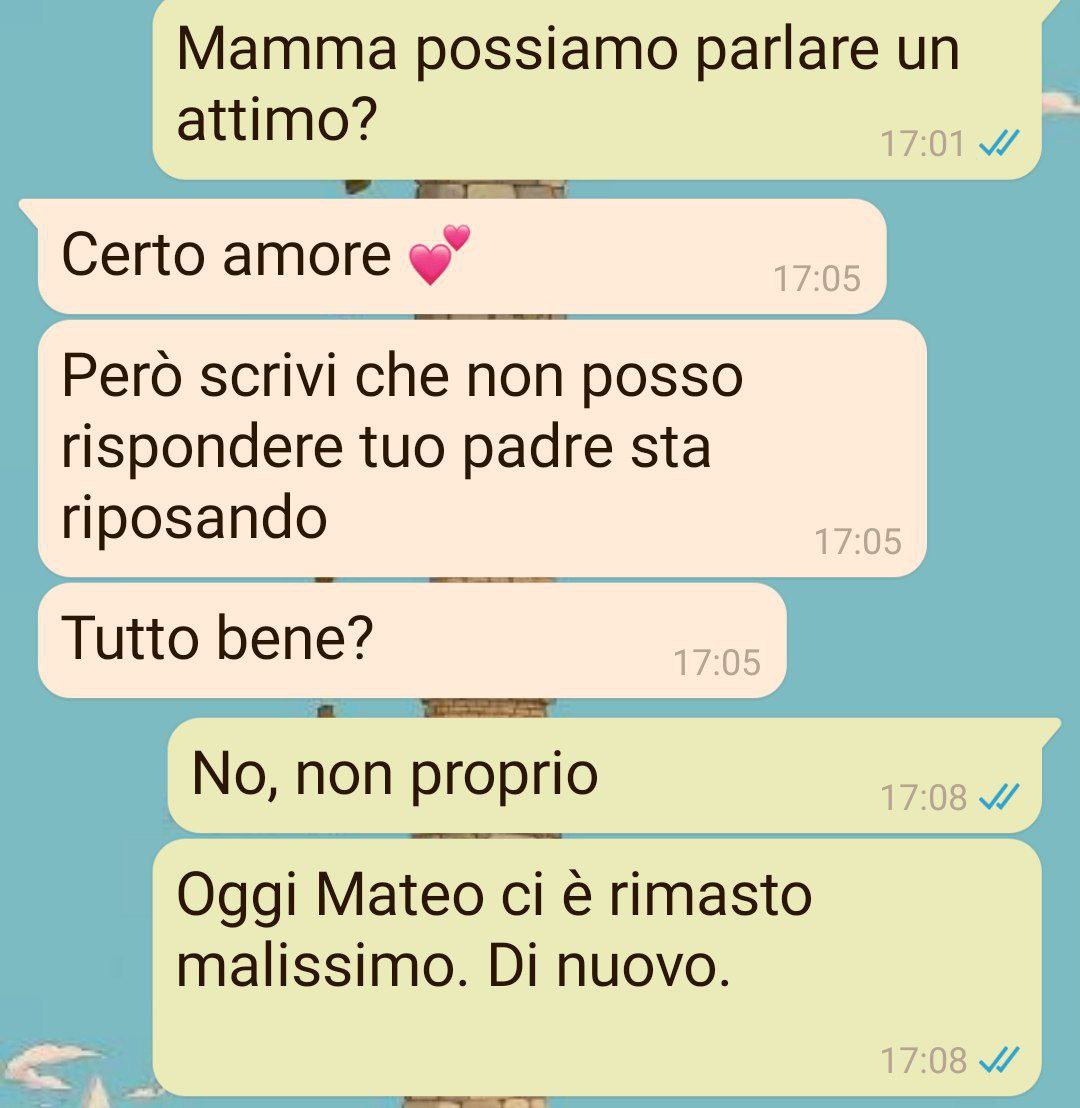Tap the 17:05 timestamp beside "riposando"
The width and height of the screenshot is (1080, 1108).
[x=858, y=542]
